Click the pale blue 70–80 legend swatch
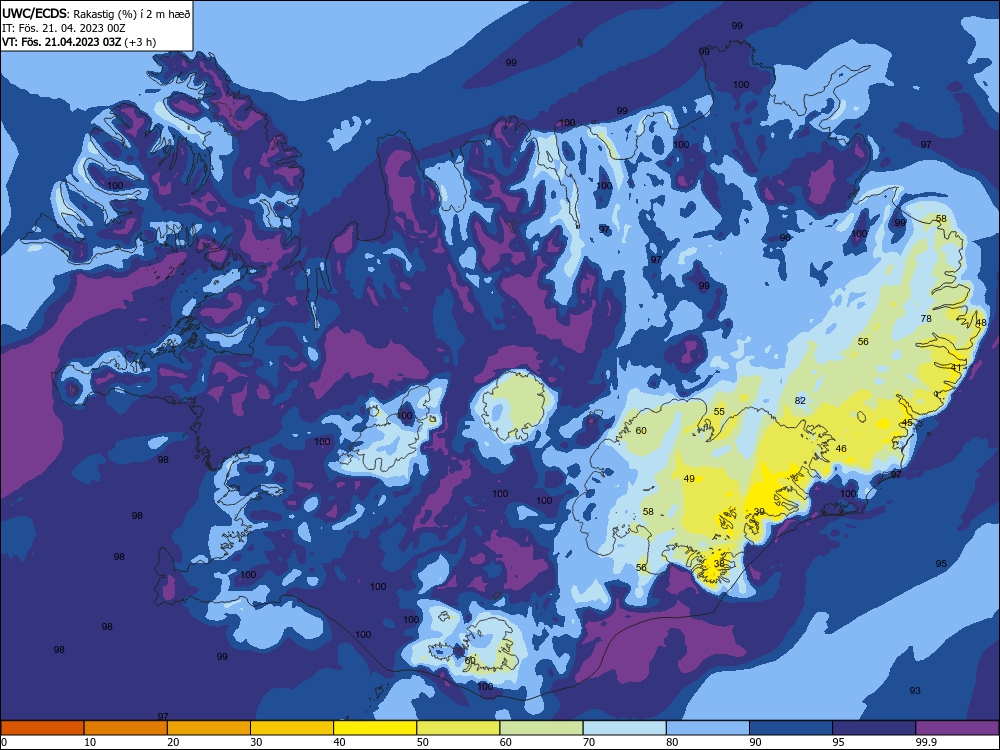1000x750 pixels. [x=624, y=728]
